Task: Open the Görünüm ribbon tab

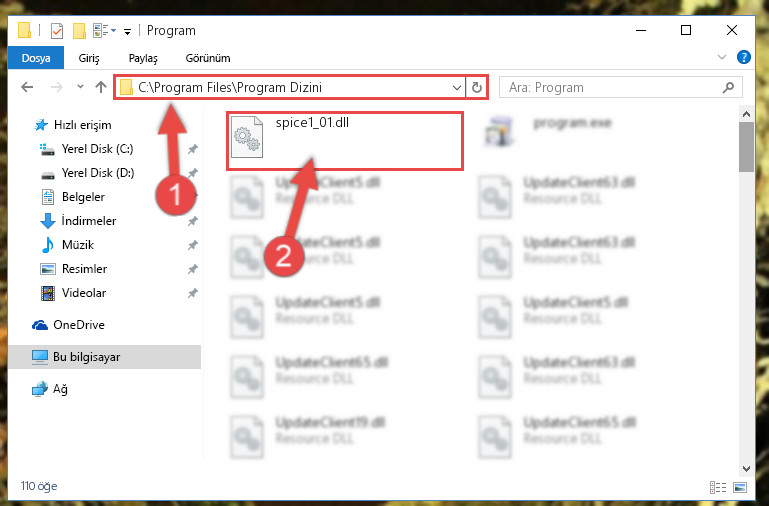Action: point(208,58)
